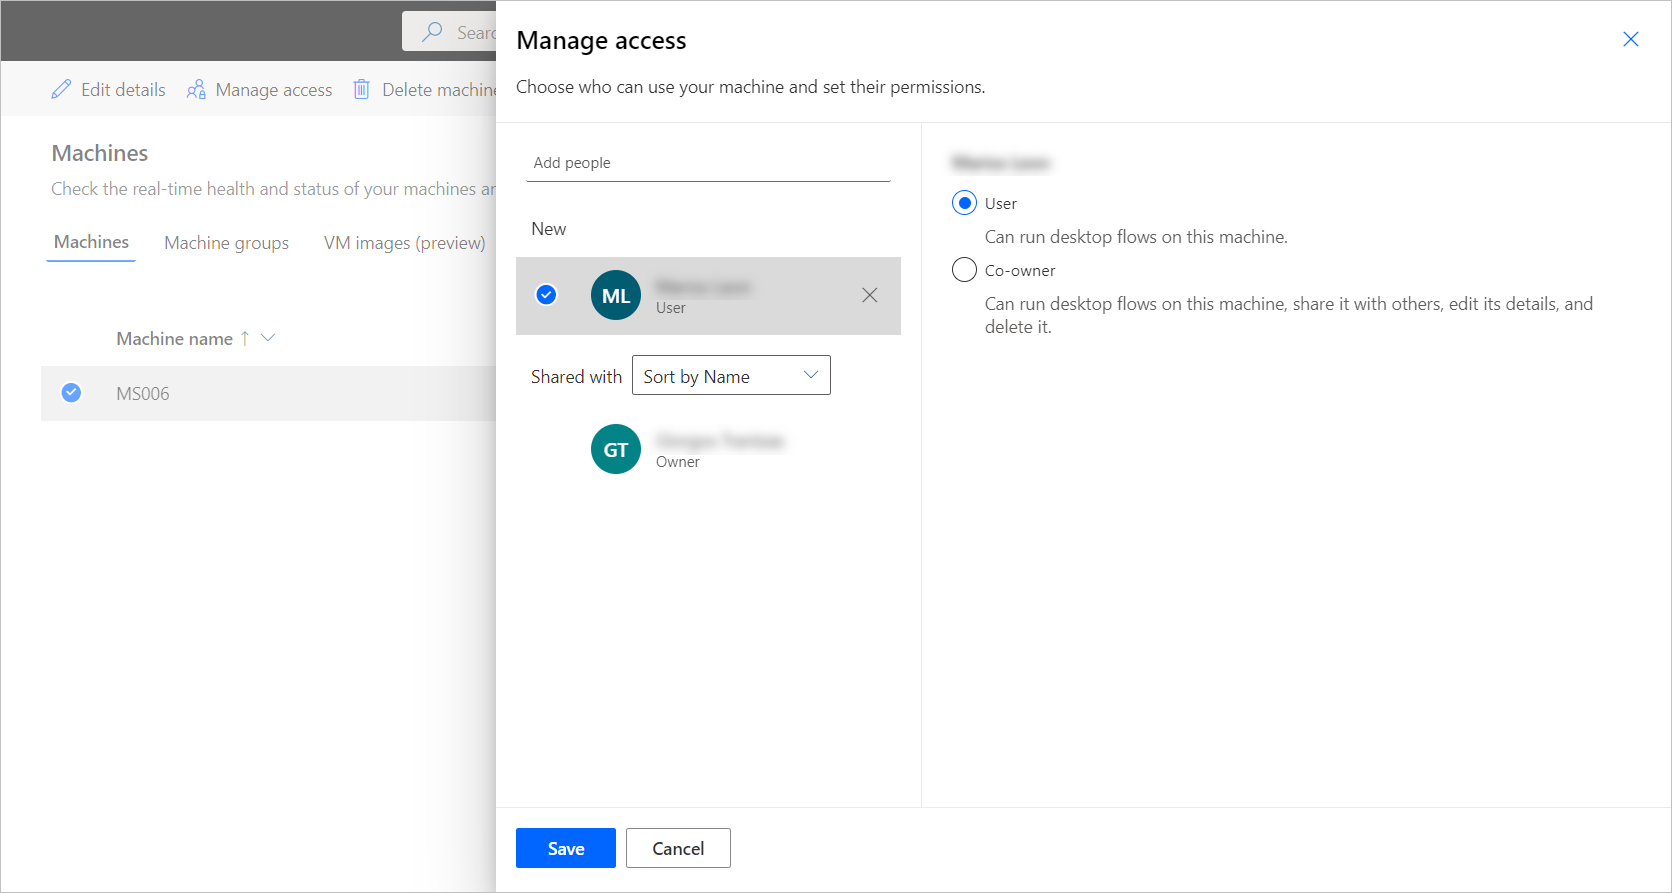Switch to the Machine groups tab
The width and height of the screenshot is (1672, 893).
pyautogui.click(x=226, y=243)
